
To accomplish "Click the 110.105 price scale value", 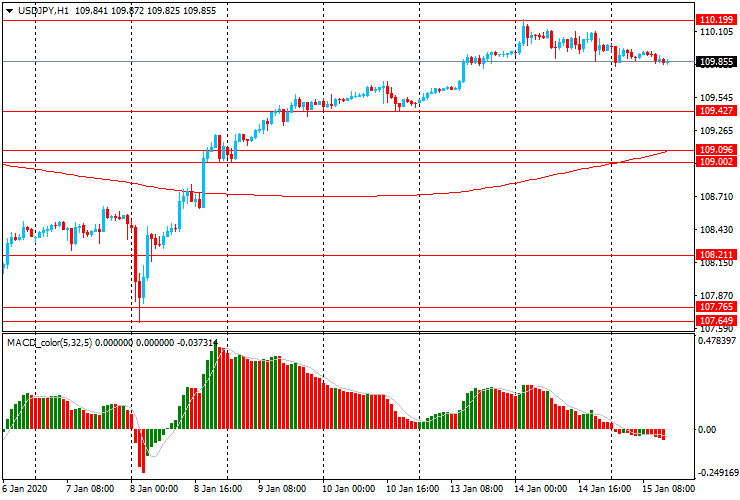I will pyautogui.click(x=716, y=32).
